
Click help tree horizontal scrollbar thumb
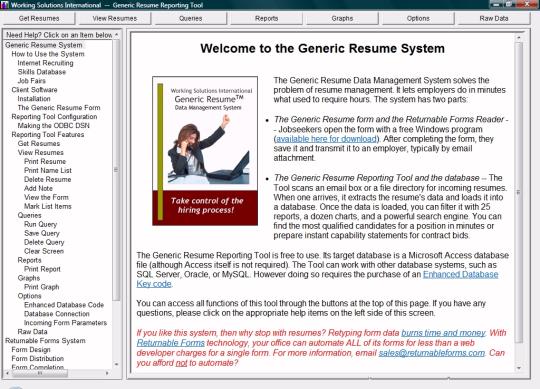[x=40, y=373]
